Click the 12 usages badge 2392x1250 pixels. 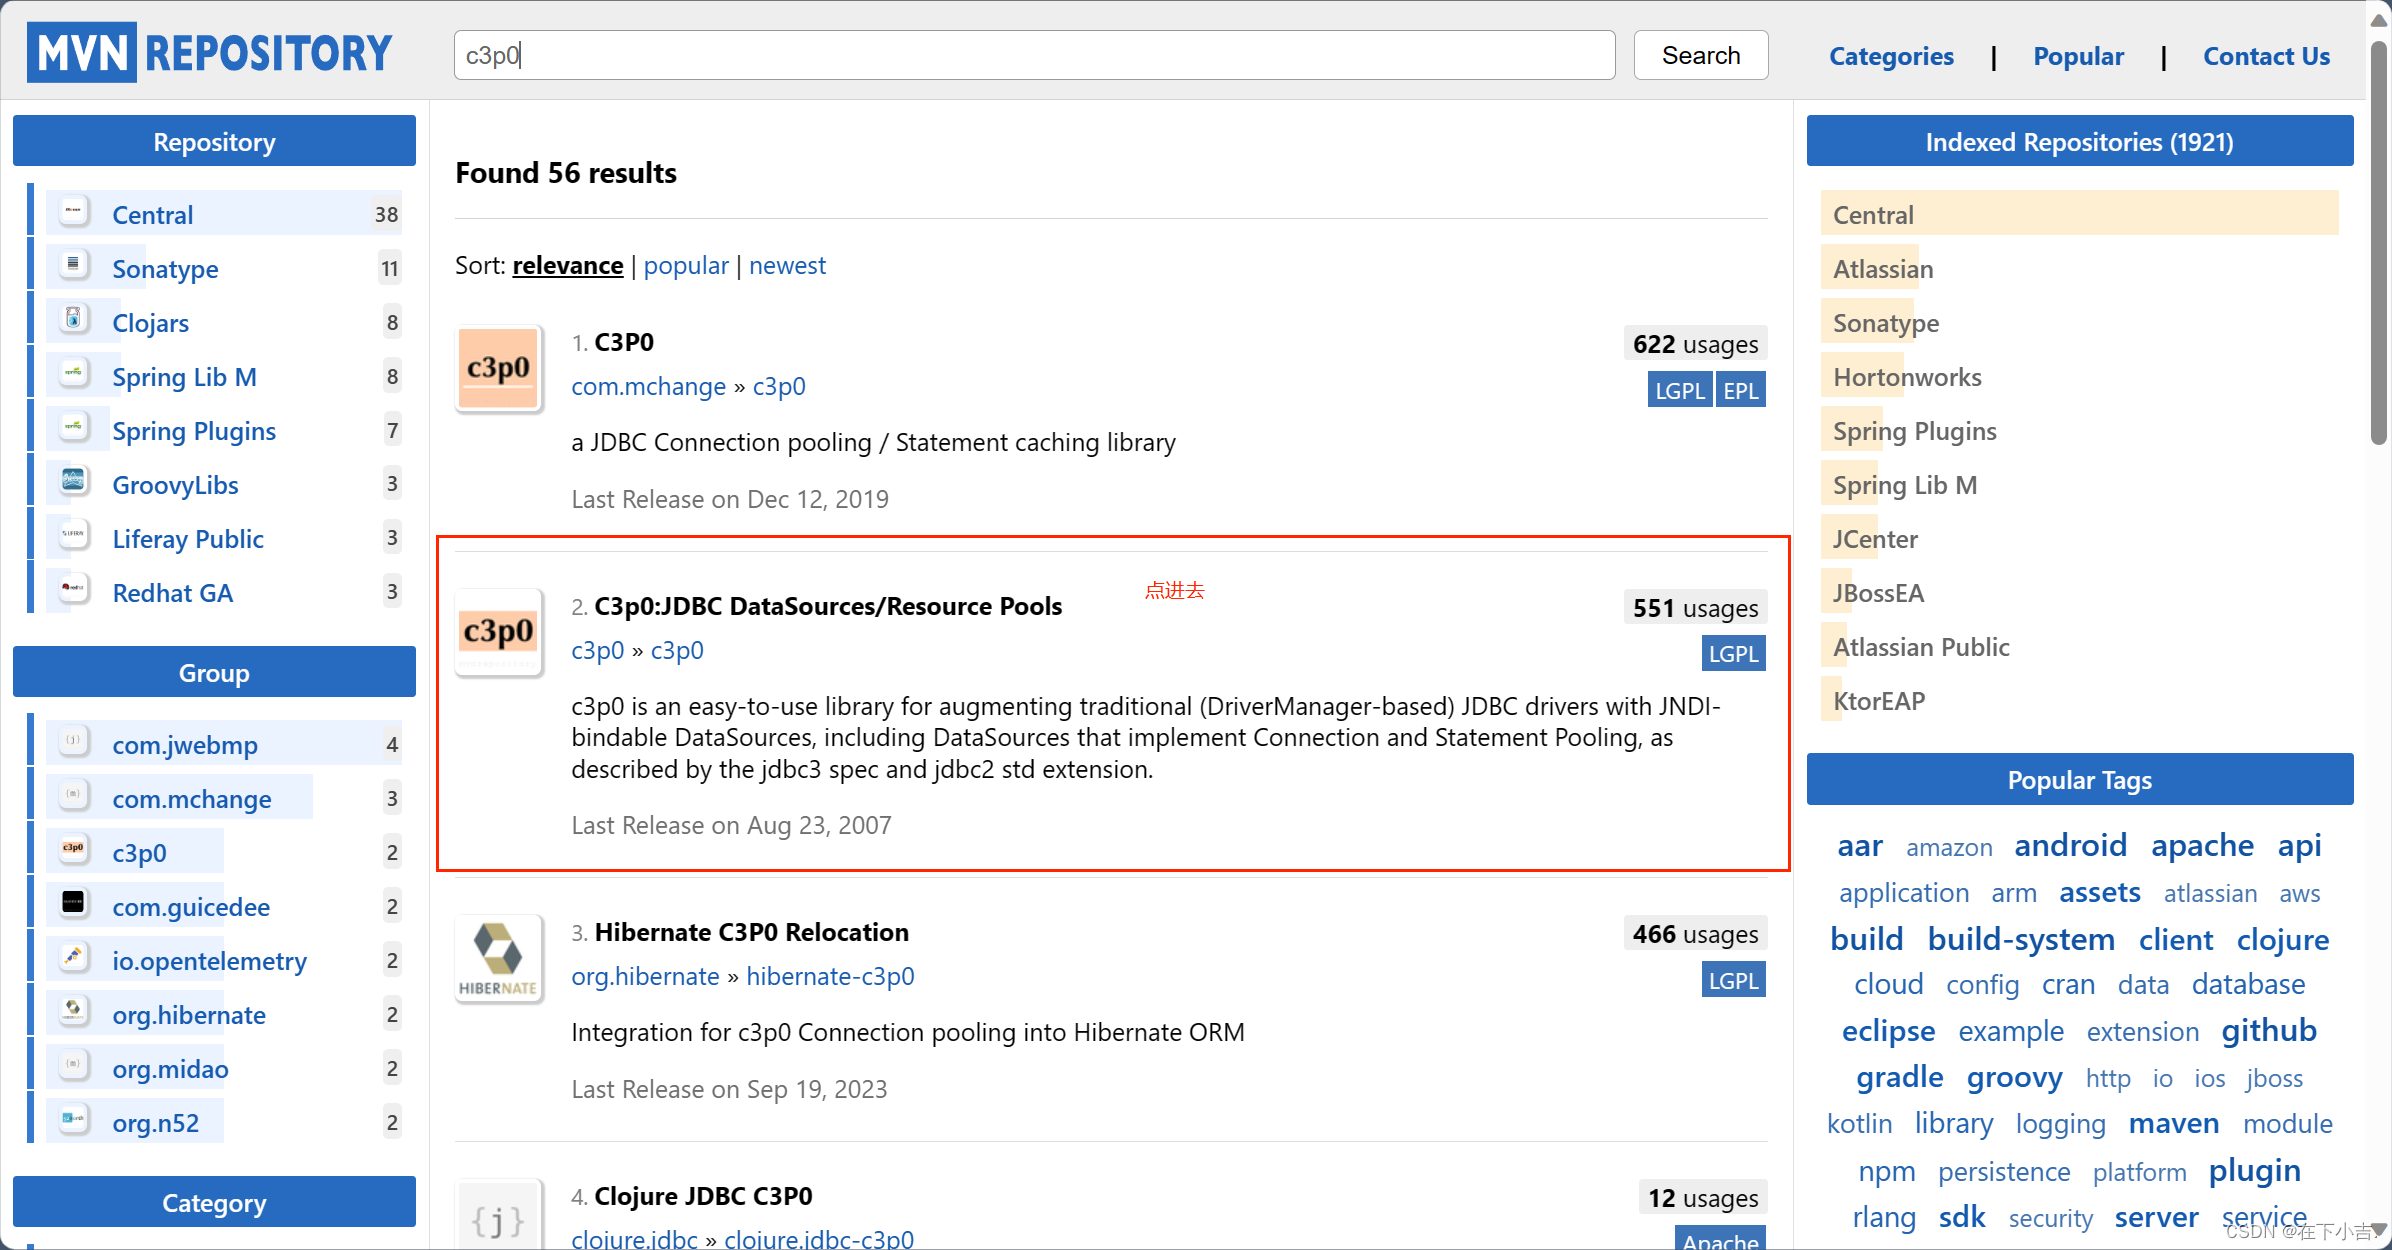pos(1702,1198)
